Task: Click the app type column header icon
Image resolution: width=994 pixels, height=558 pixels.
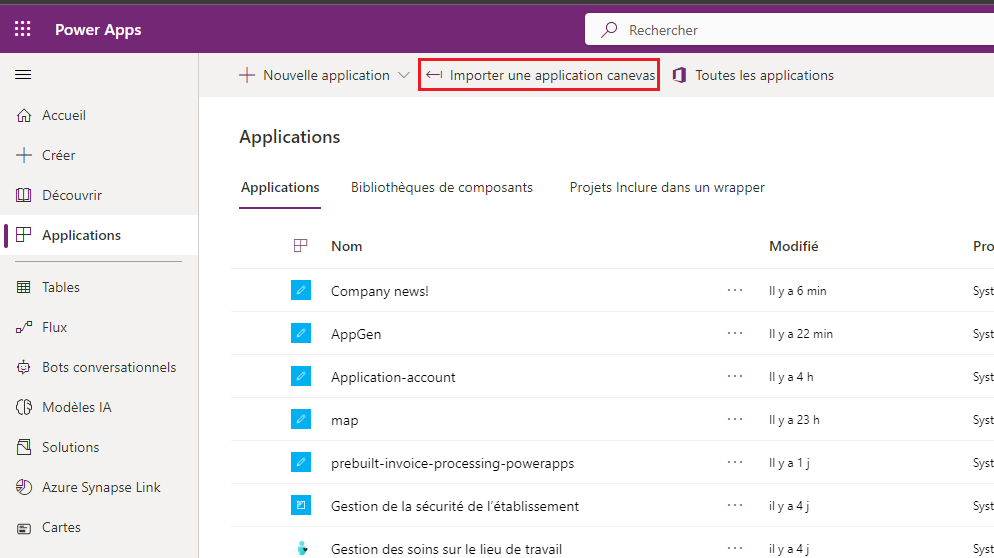Action: (x=300, y=246)
